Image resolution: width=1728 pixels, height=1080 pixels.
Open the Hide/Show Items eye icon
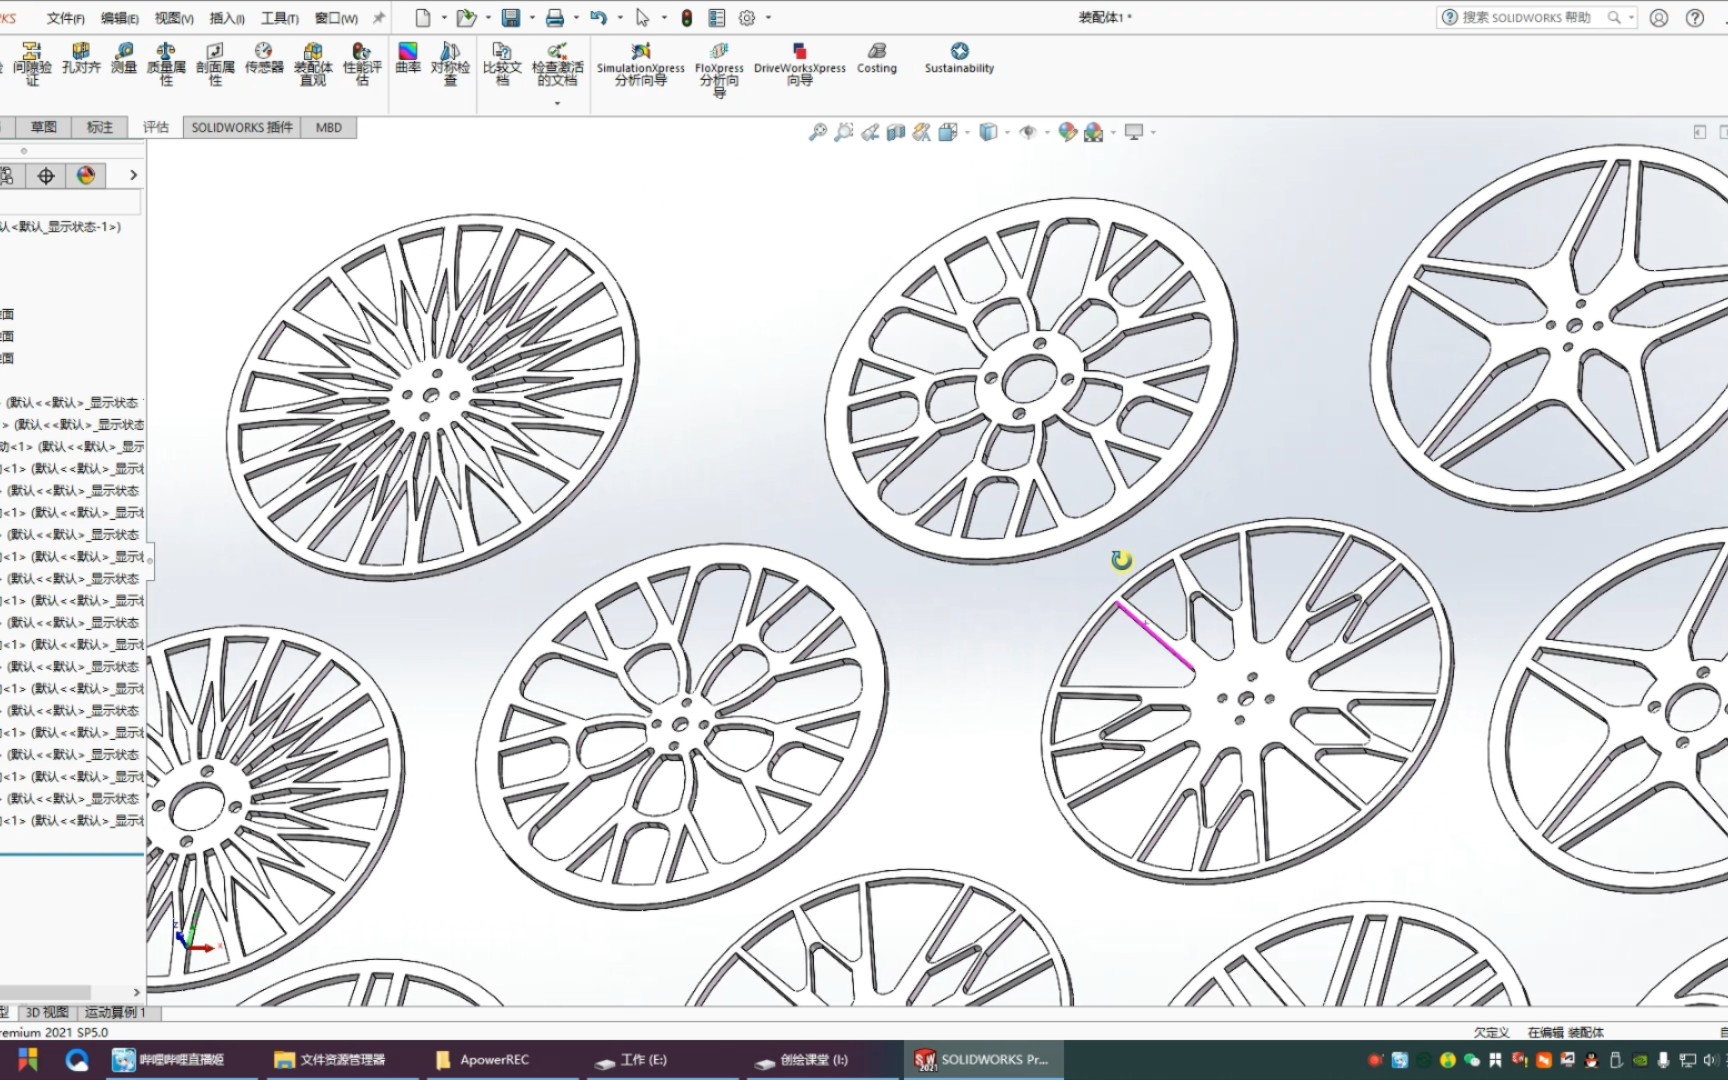pos(1028,132)
